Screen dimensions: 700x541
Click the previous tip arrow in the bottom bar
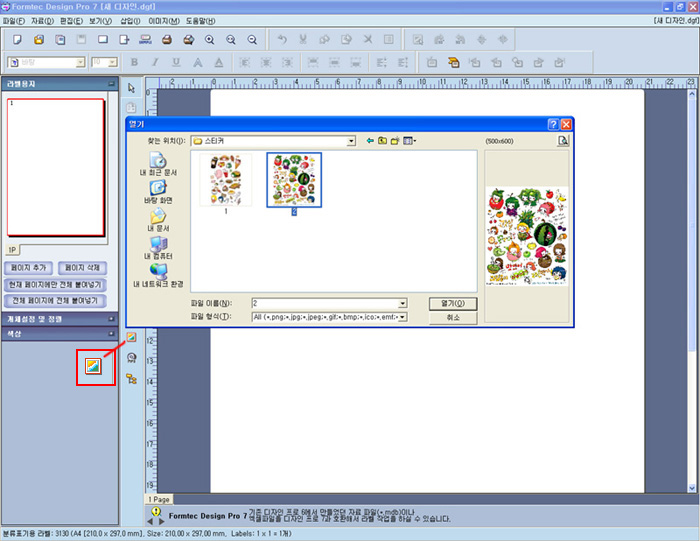coord(150,521)
